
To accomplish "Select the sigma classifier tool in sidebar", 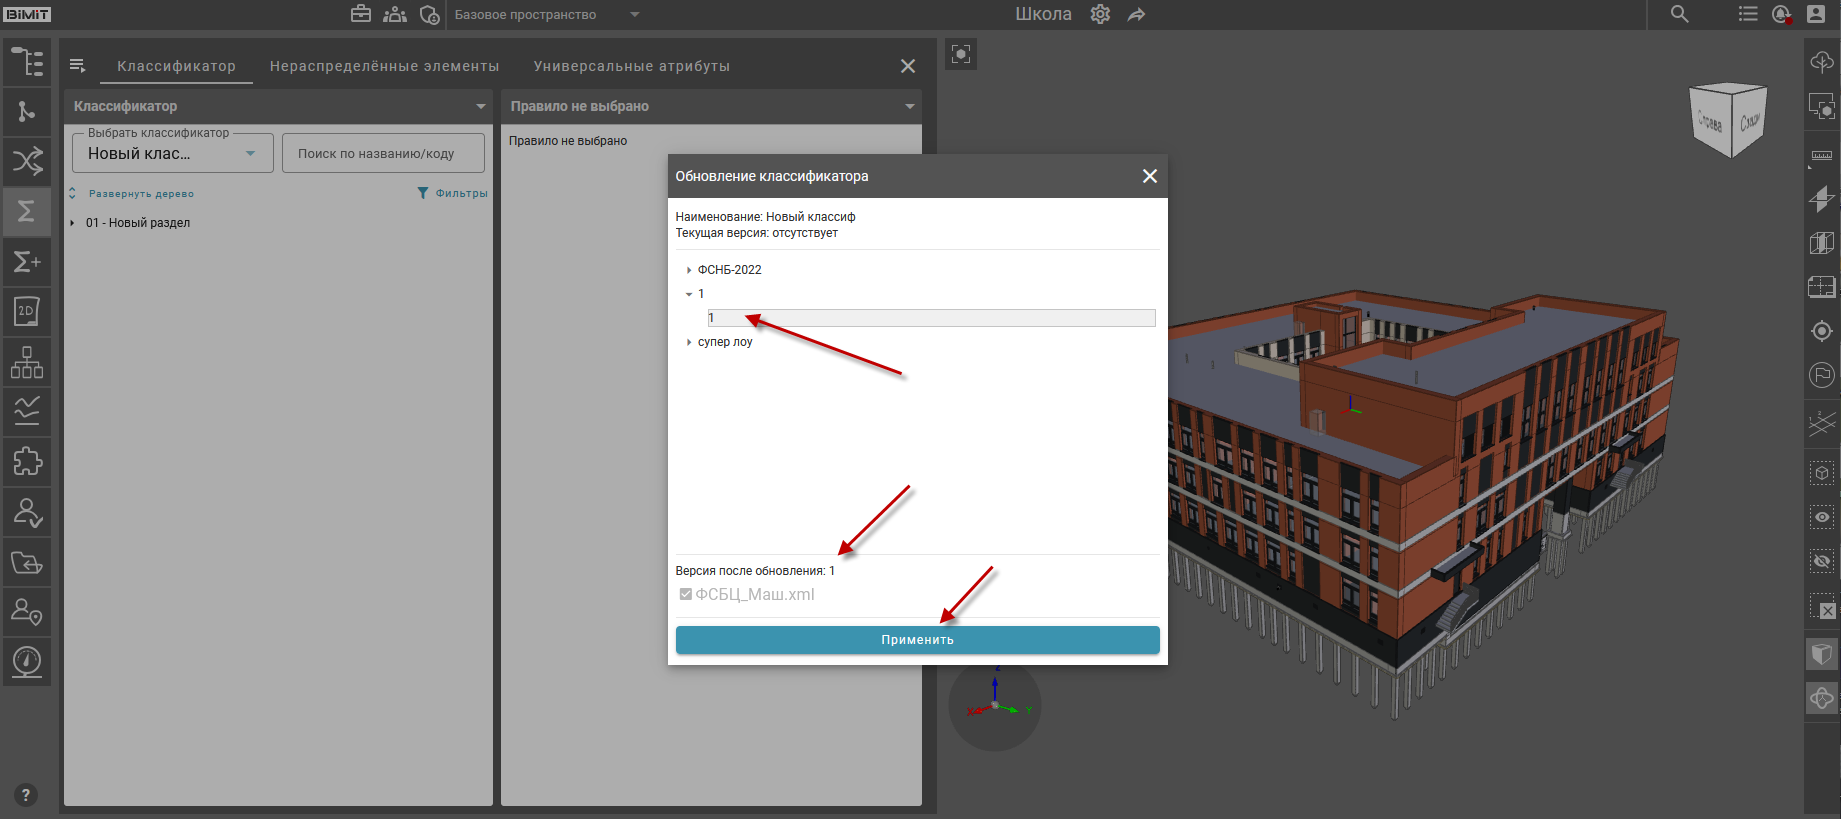I will point(27,211).
